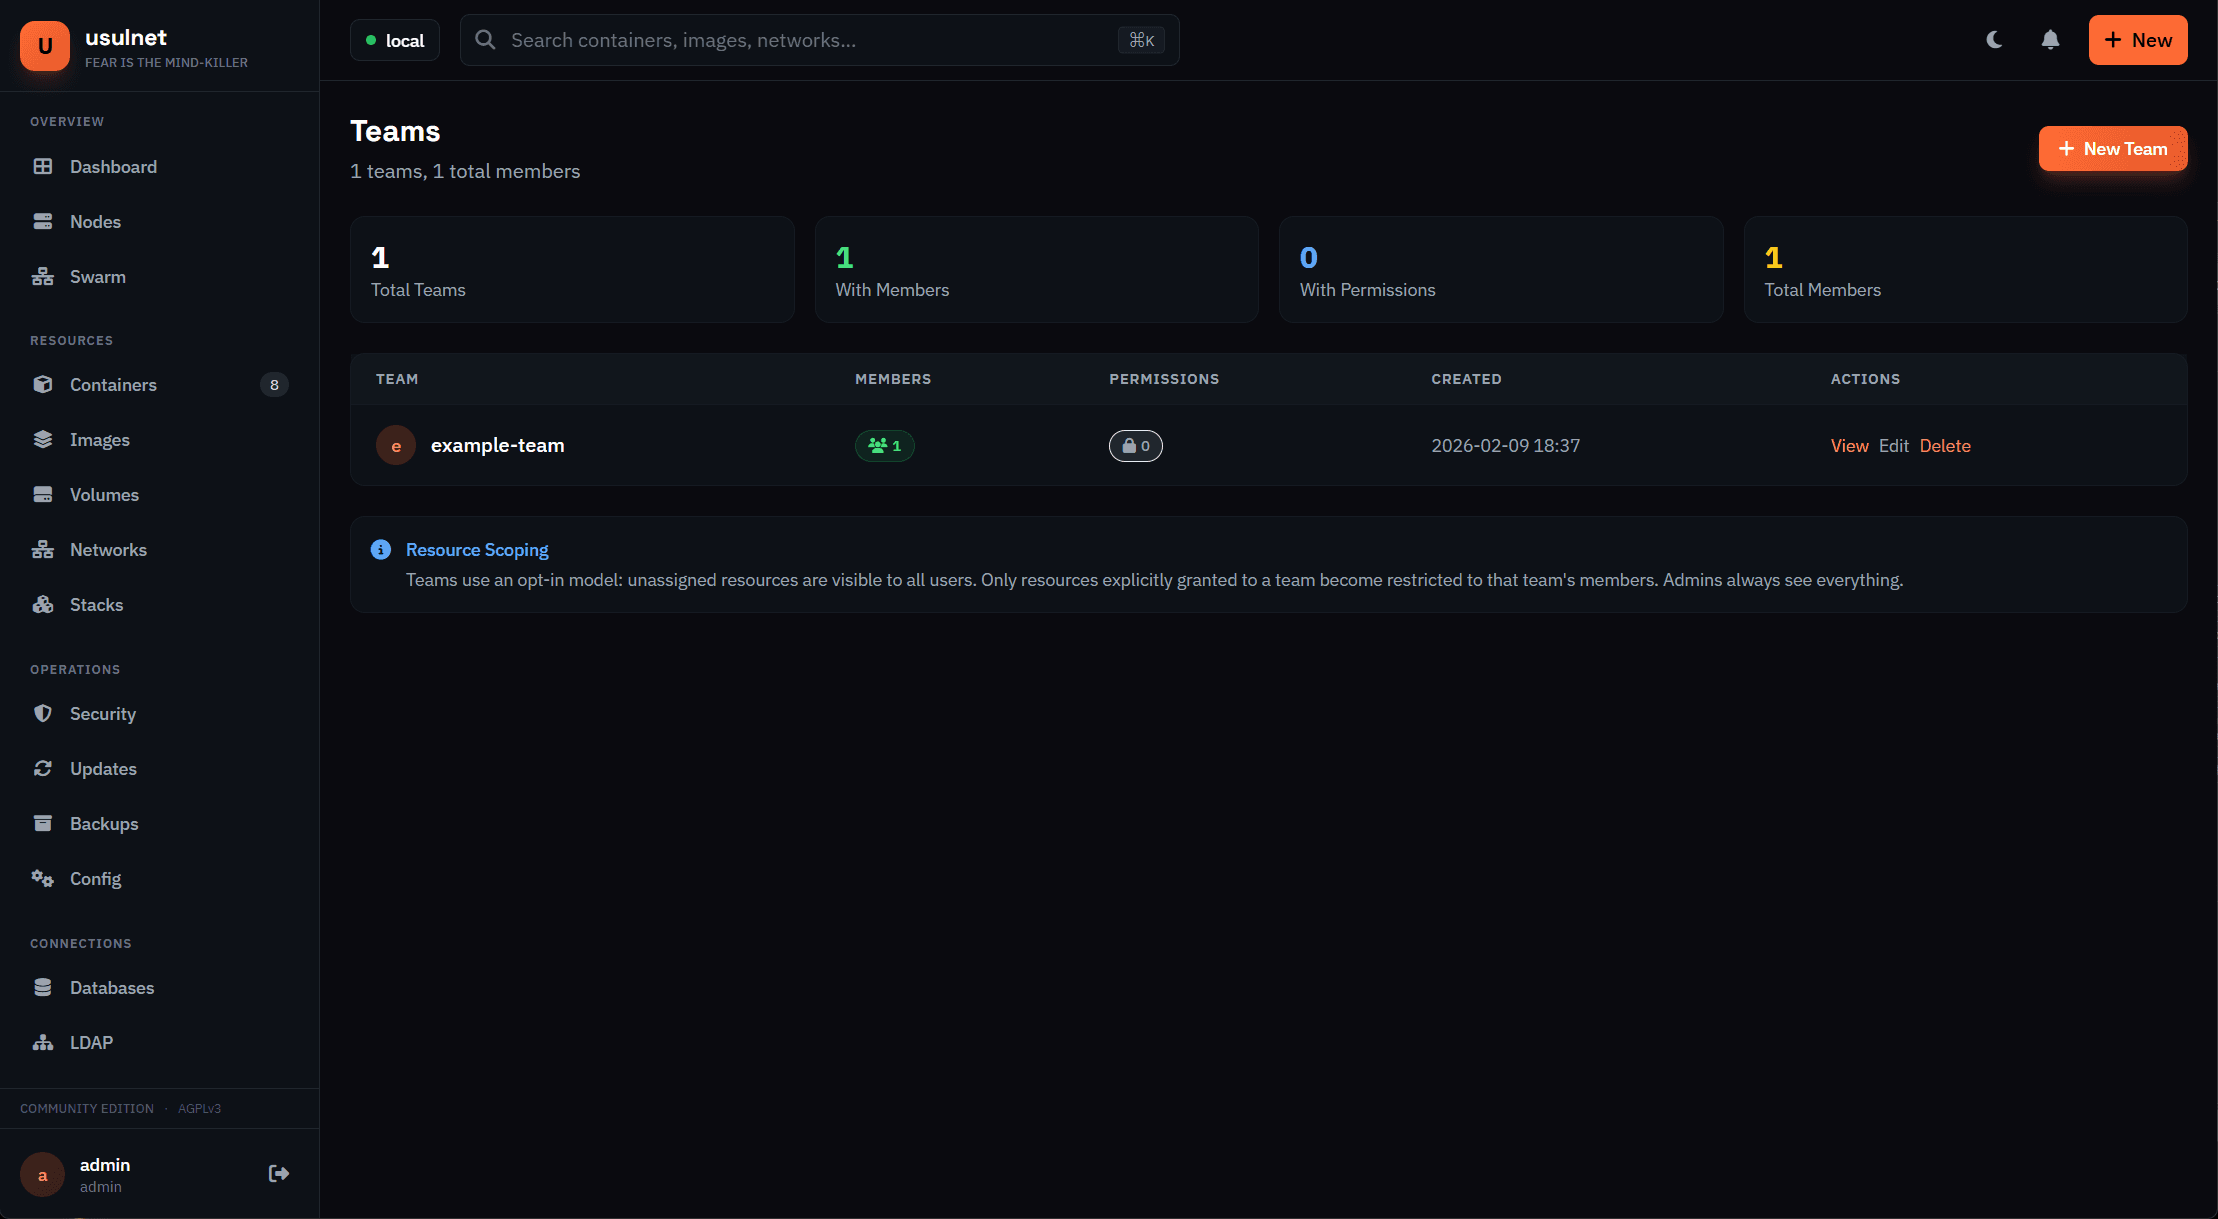This screenshot has height=1219, width=2218.
Task: Click the green local environment status dot
Action: [x=371, y=40]
